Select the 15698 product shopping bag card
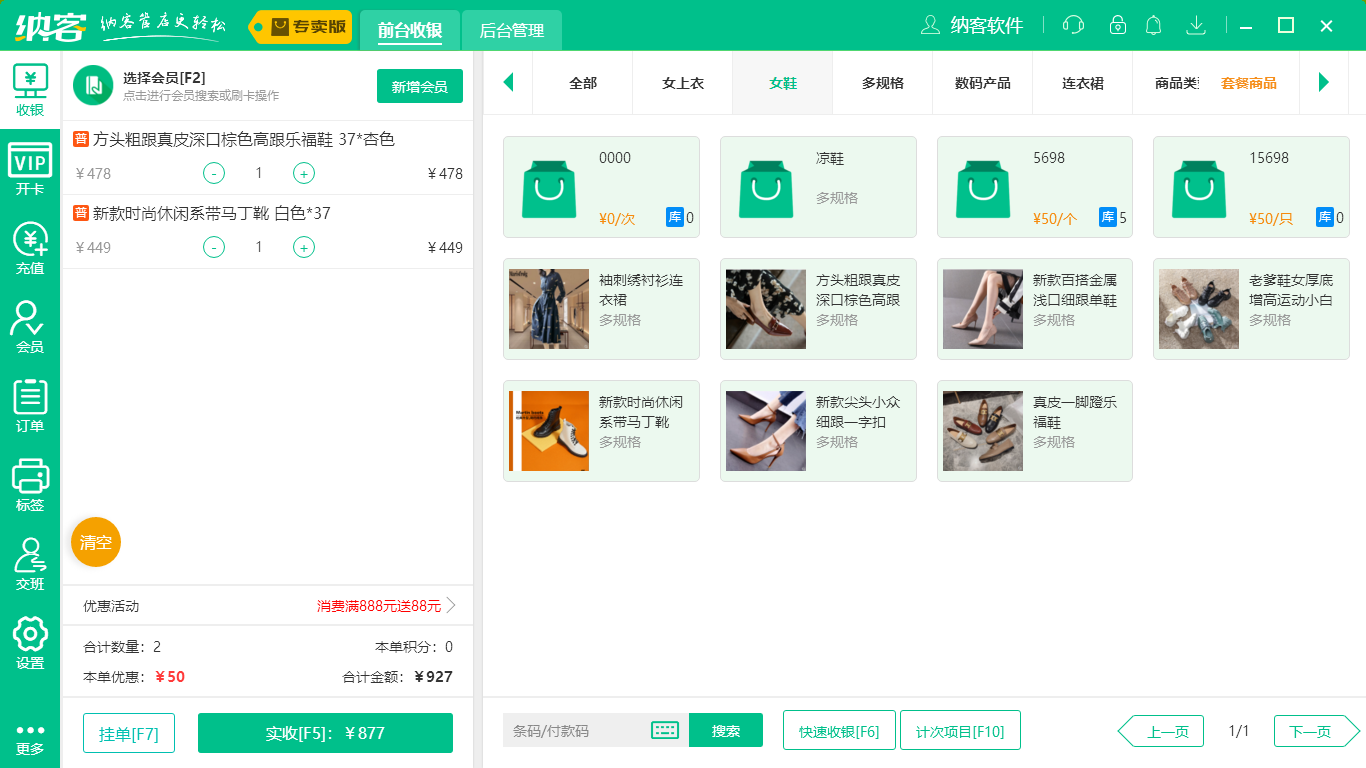The image size is (1366, 768). coord(1251,187)
